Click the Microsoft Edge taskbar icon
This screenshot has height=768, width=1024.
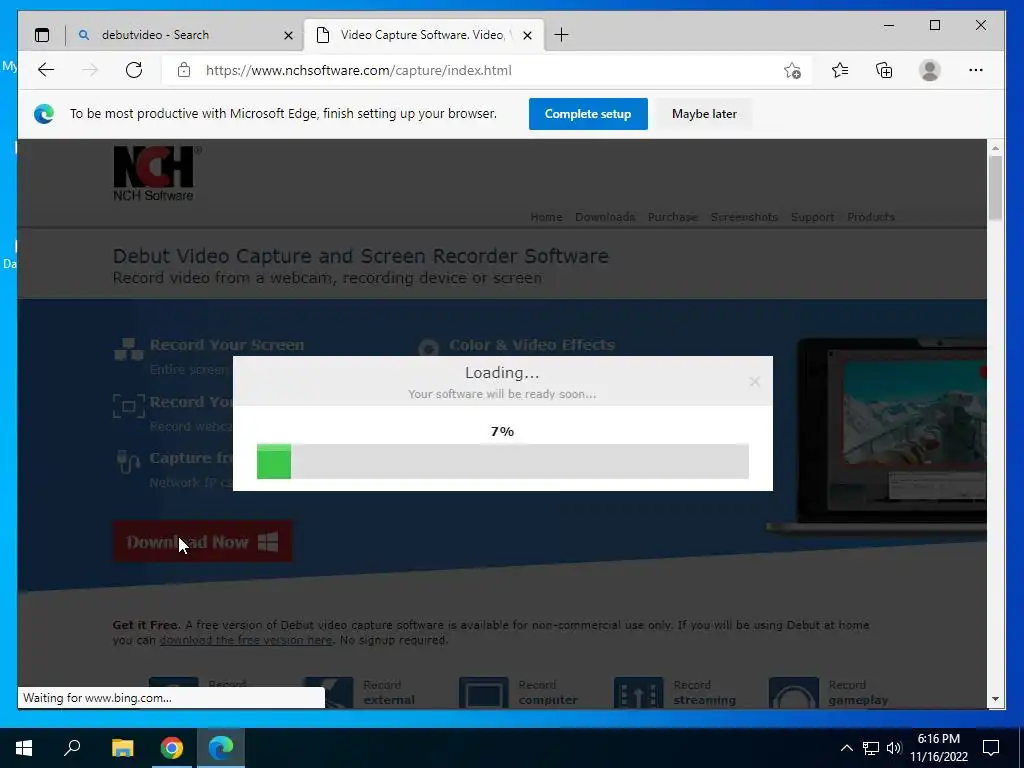pyautogui.click(x=221, y=748)
